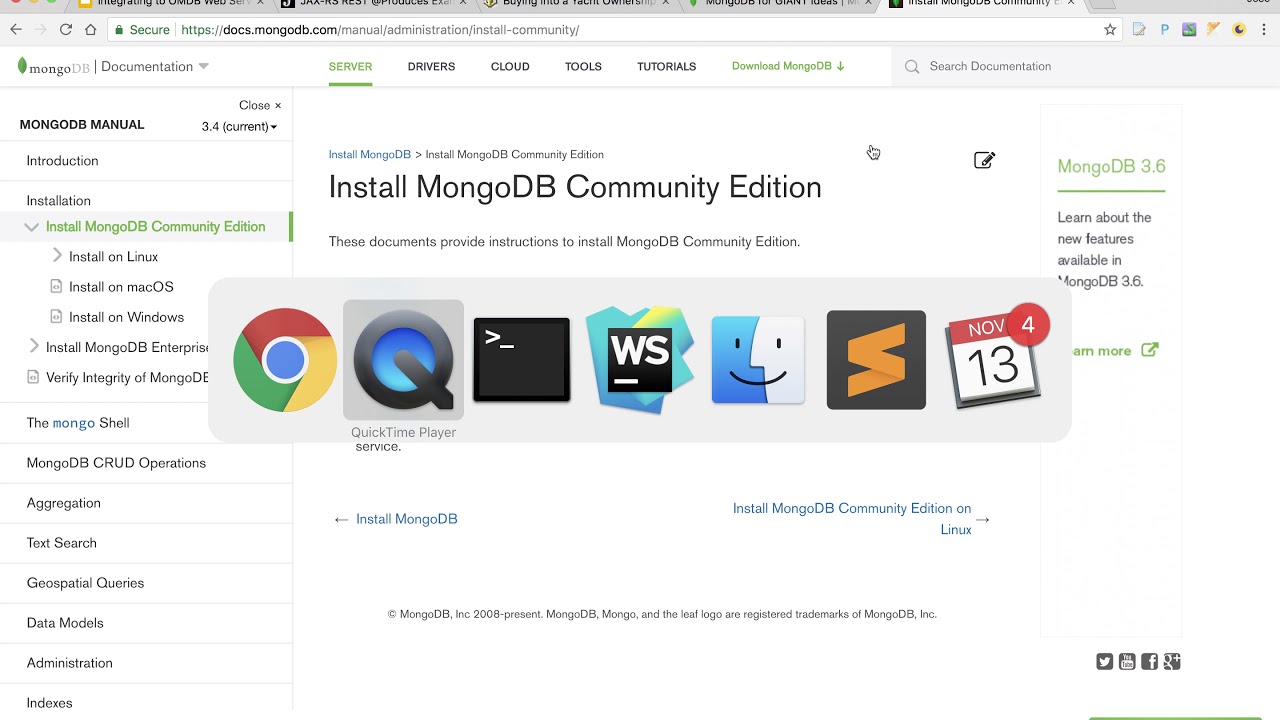Open Introduction in the sidebar
Screen dimensions: 1280x720
(62, 161)
